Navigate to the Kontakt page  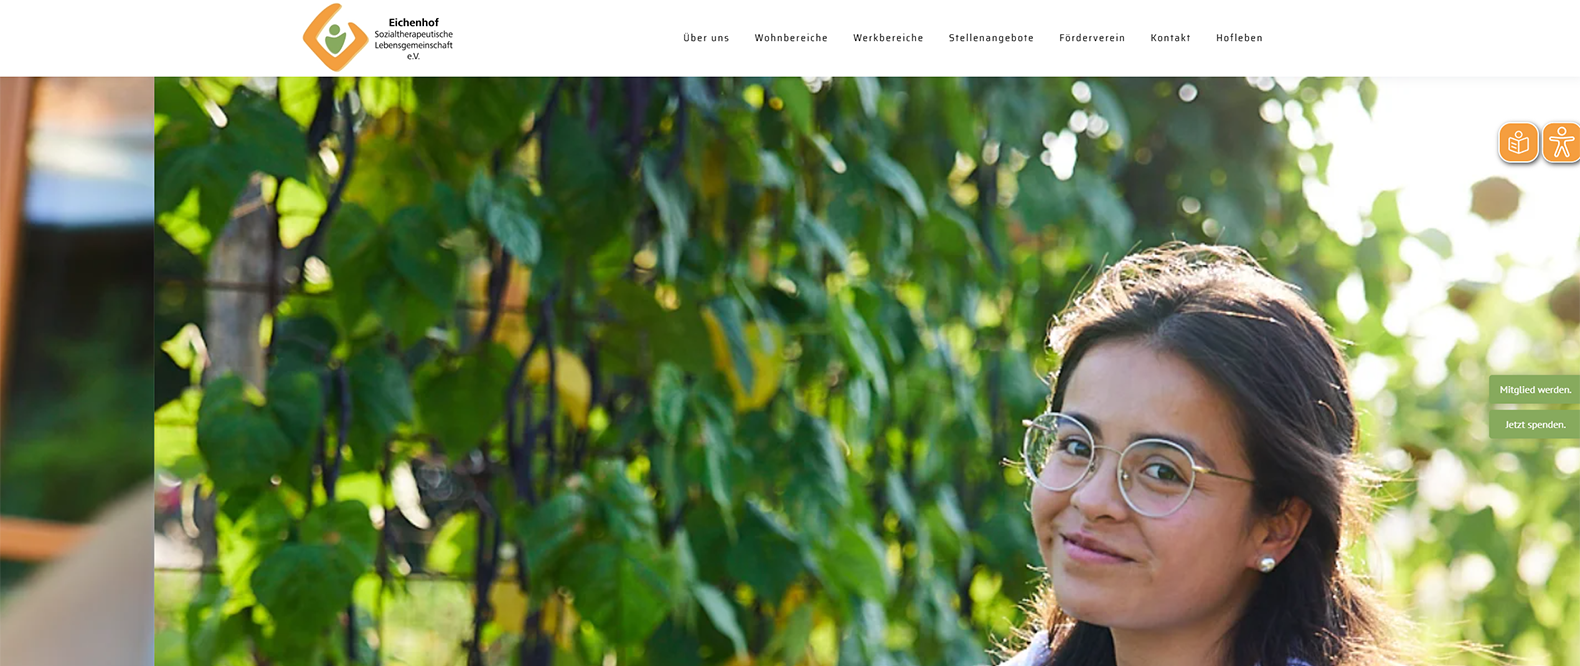point(1170,38)
